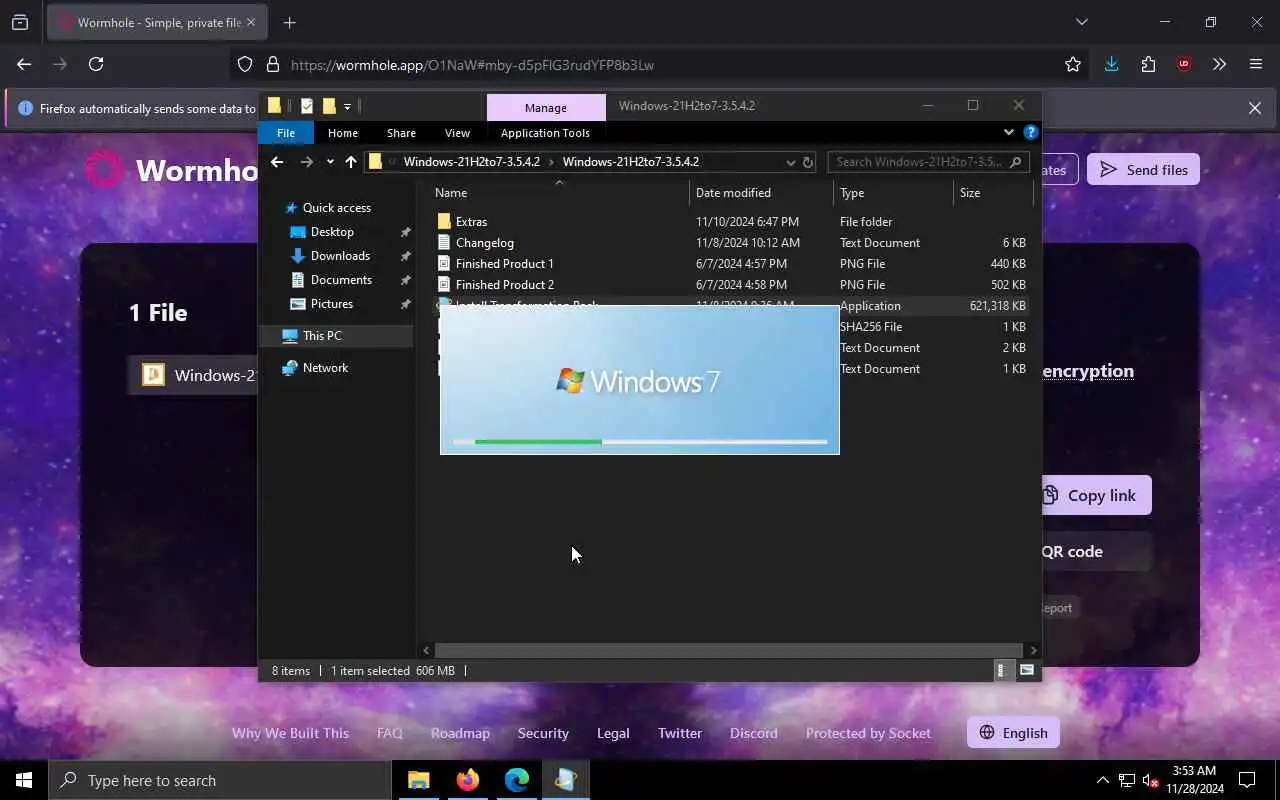Open recent locations dropdown arrow
This screenshot has height=800, width=1280.
(330, 162)
